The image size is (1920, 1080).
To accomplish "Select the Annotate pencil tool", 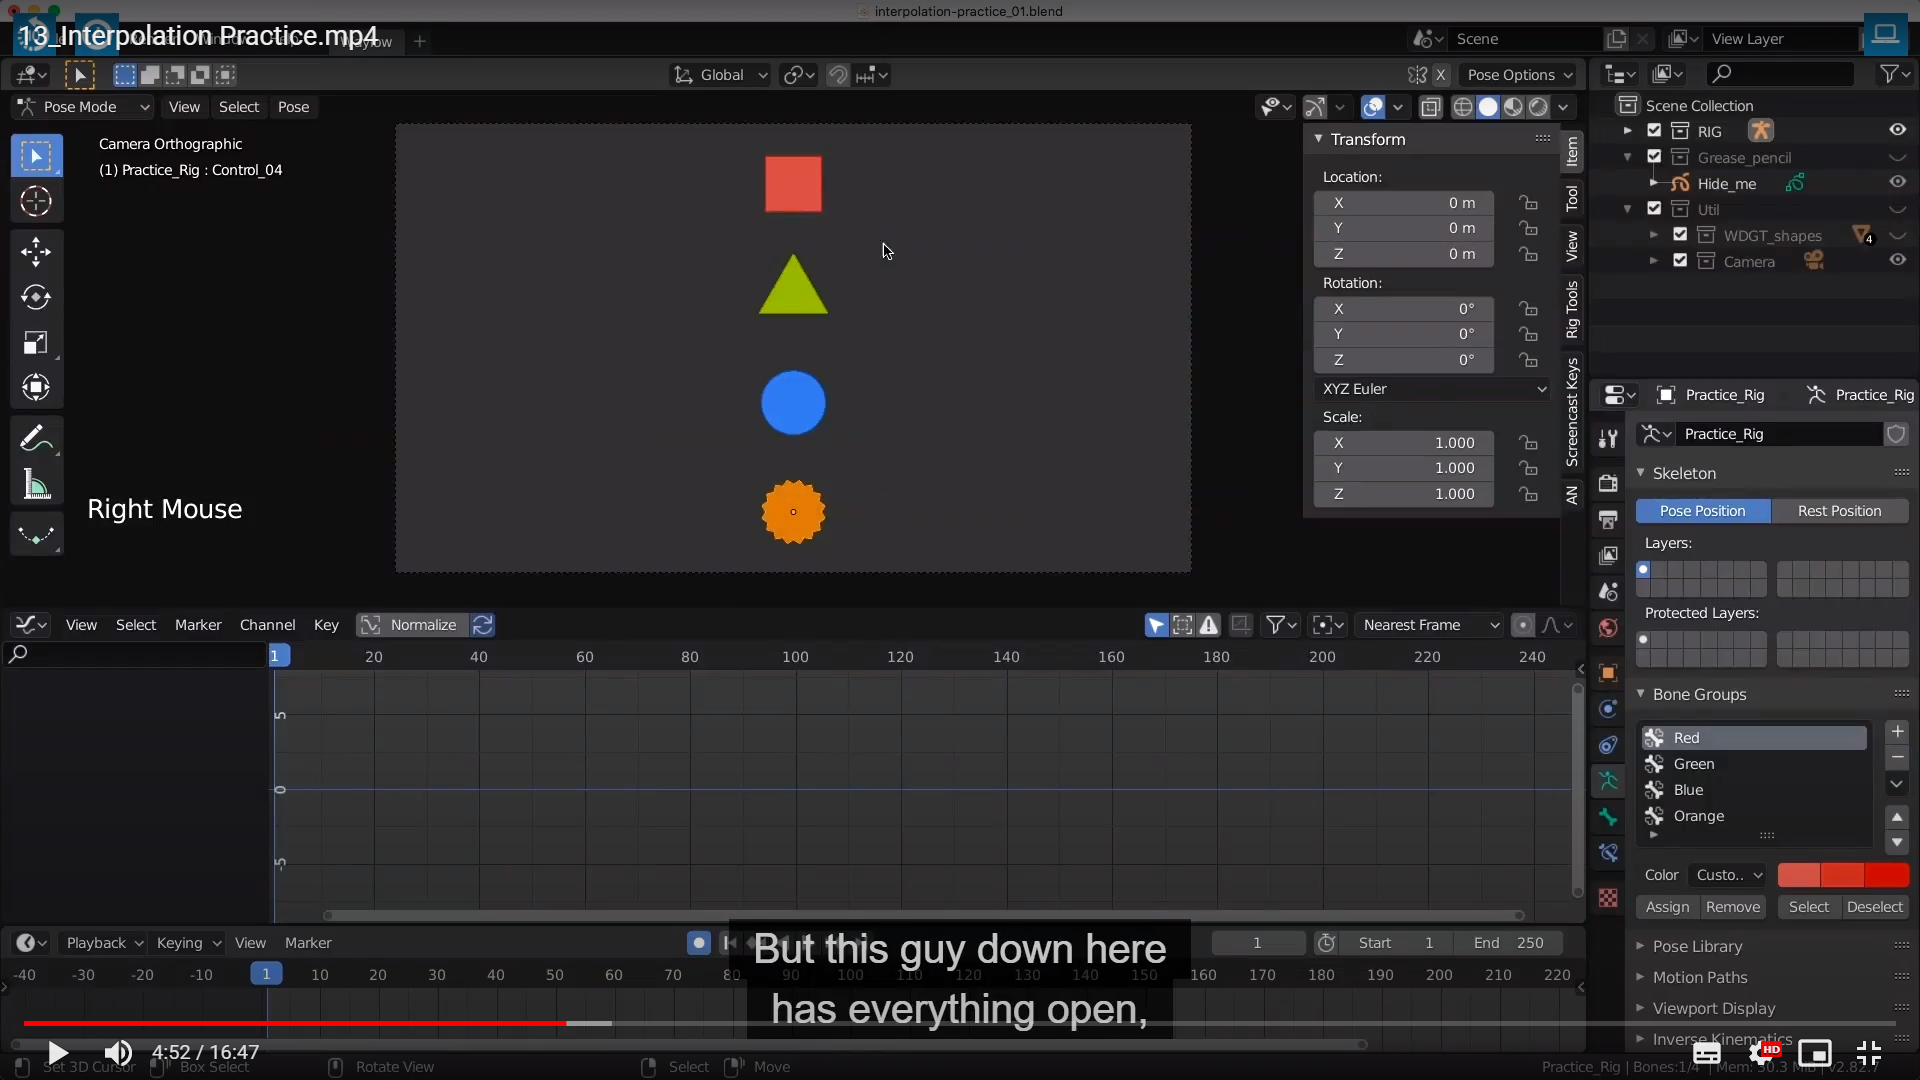I will coord(34,439).
